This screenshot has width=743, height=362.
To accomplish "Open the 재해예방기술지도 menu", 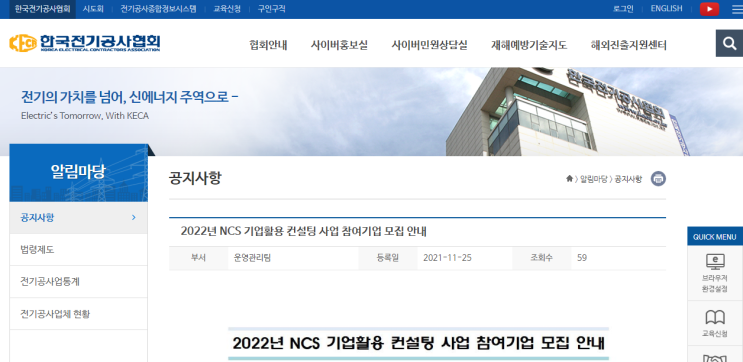I will 529,45.
